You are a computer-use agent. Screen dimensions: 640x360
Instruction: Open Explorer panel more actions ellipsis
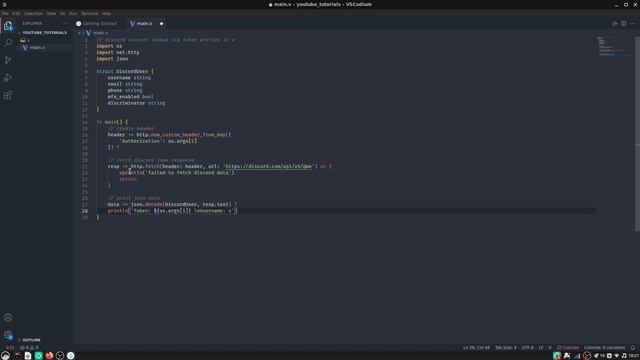pos(64,24)
